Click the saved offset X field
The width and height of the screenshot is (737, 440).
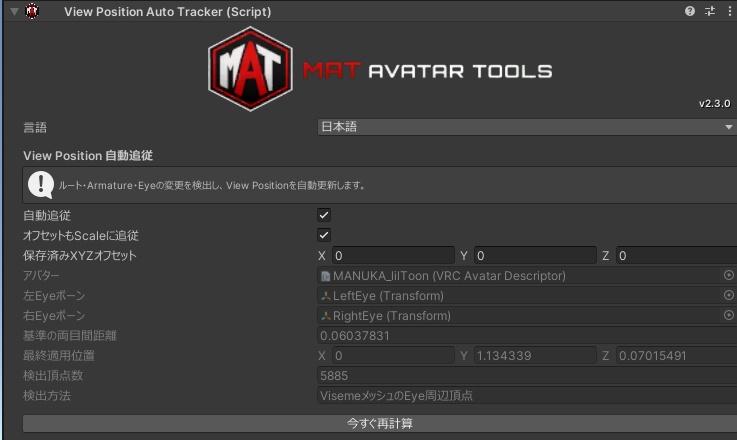click(393, 256)
